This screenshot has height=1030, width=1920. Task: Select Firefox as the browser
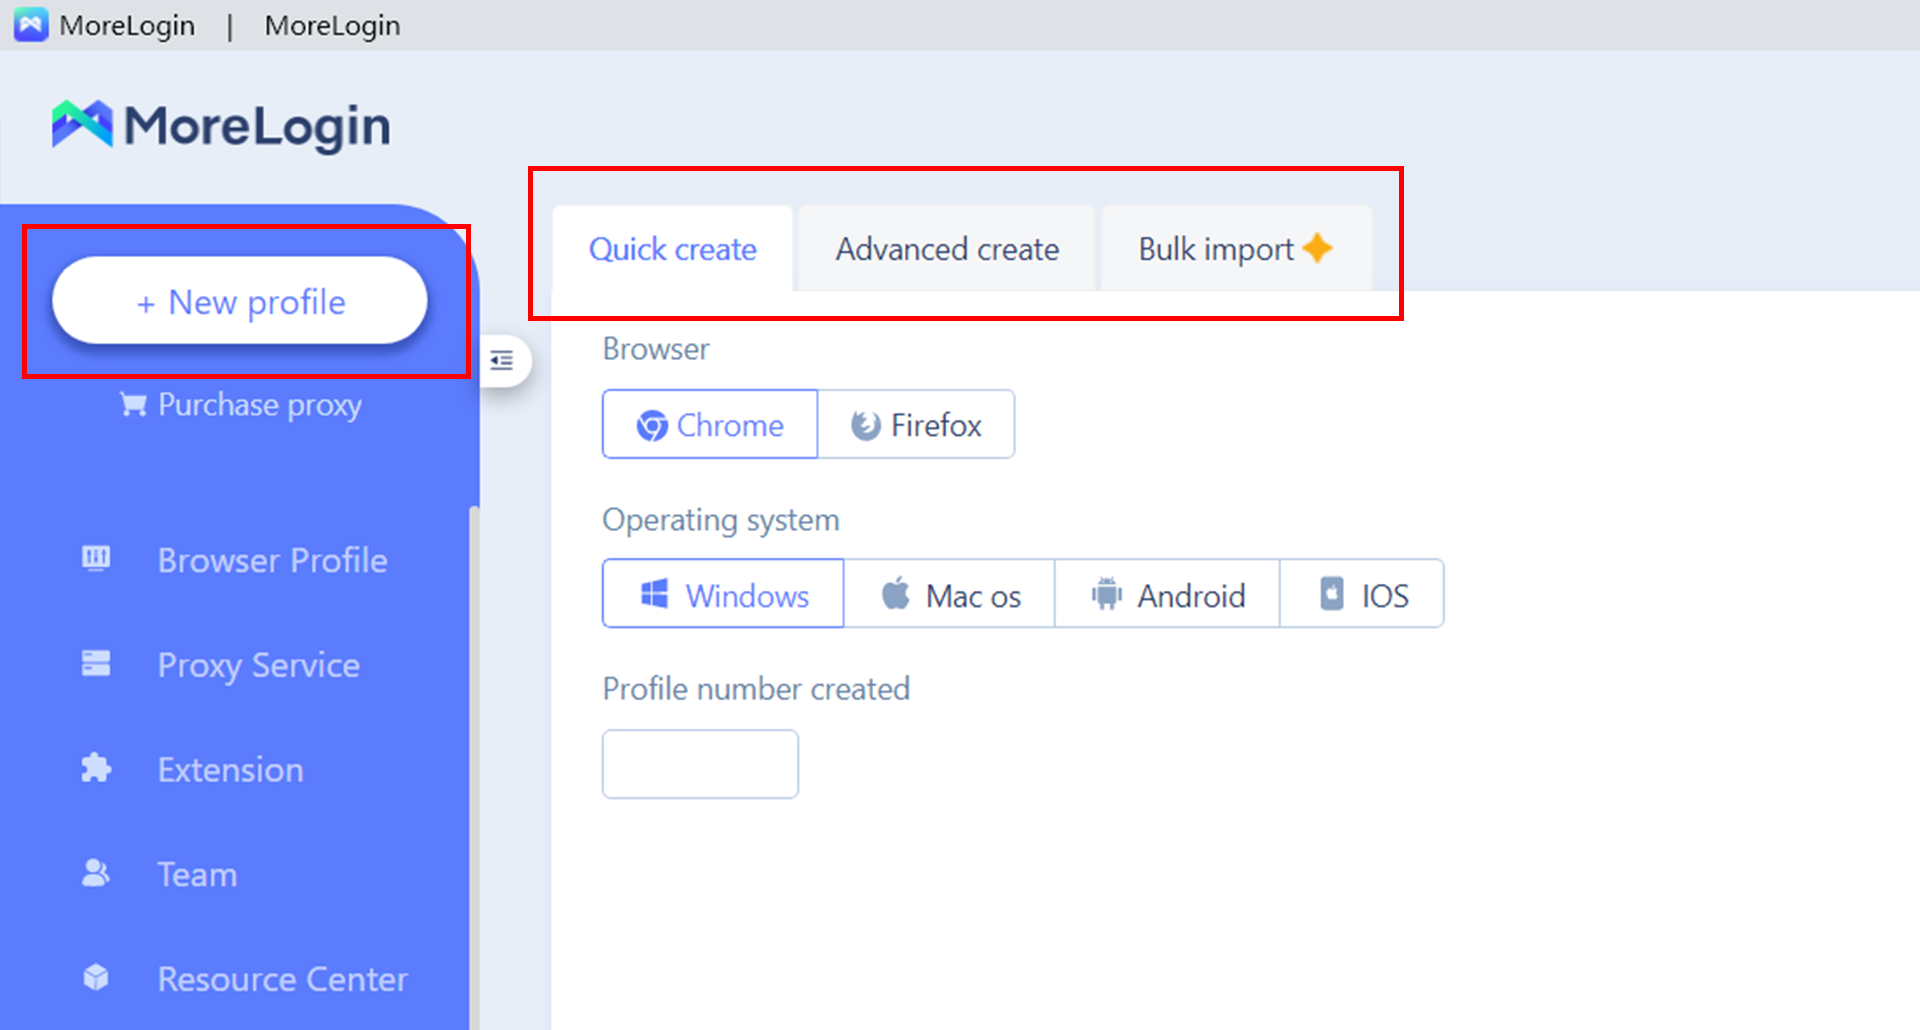(x=916, y=424)
